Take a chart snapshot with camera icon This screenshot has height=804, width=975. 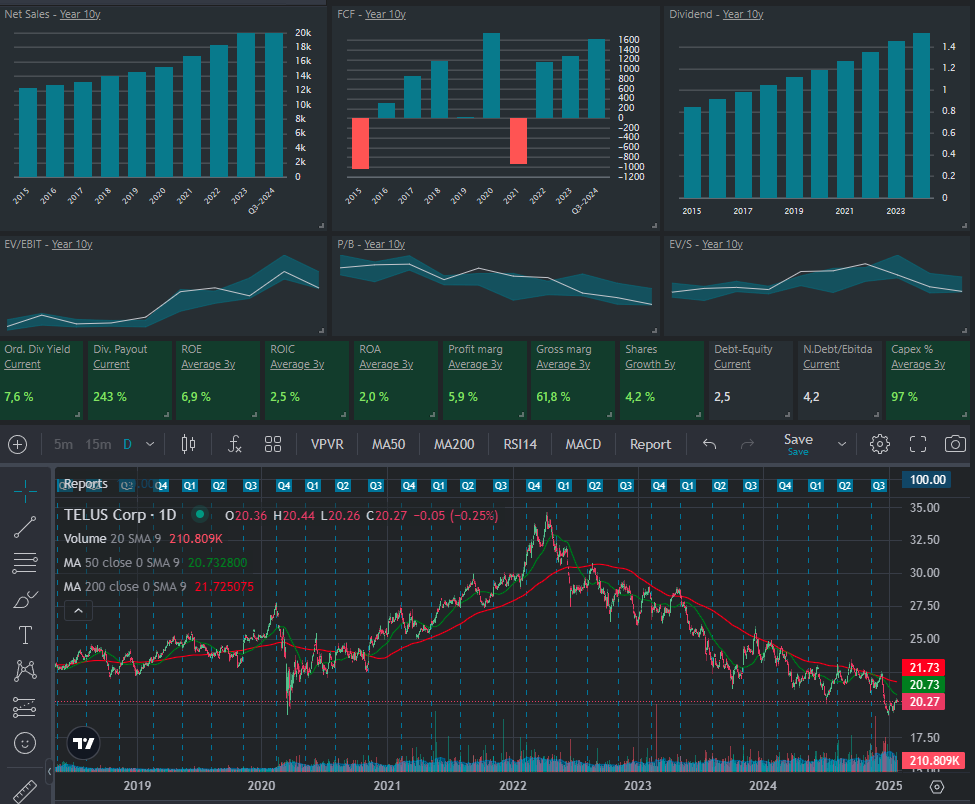[955, 444]
